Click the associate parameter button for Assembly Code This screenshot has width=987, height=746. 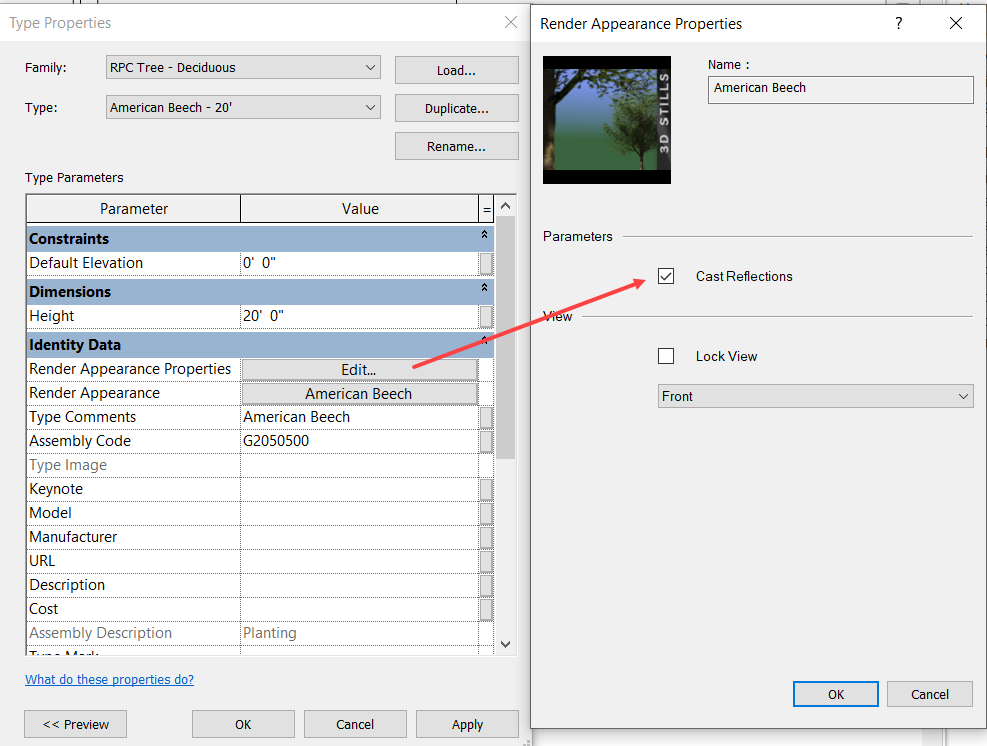tap(486, 441)
